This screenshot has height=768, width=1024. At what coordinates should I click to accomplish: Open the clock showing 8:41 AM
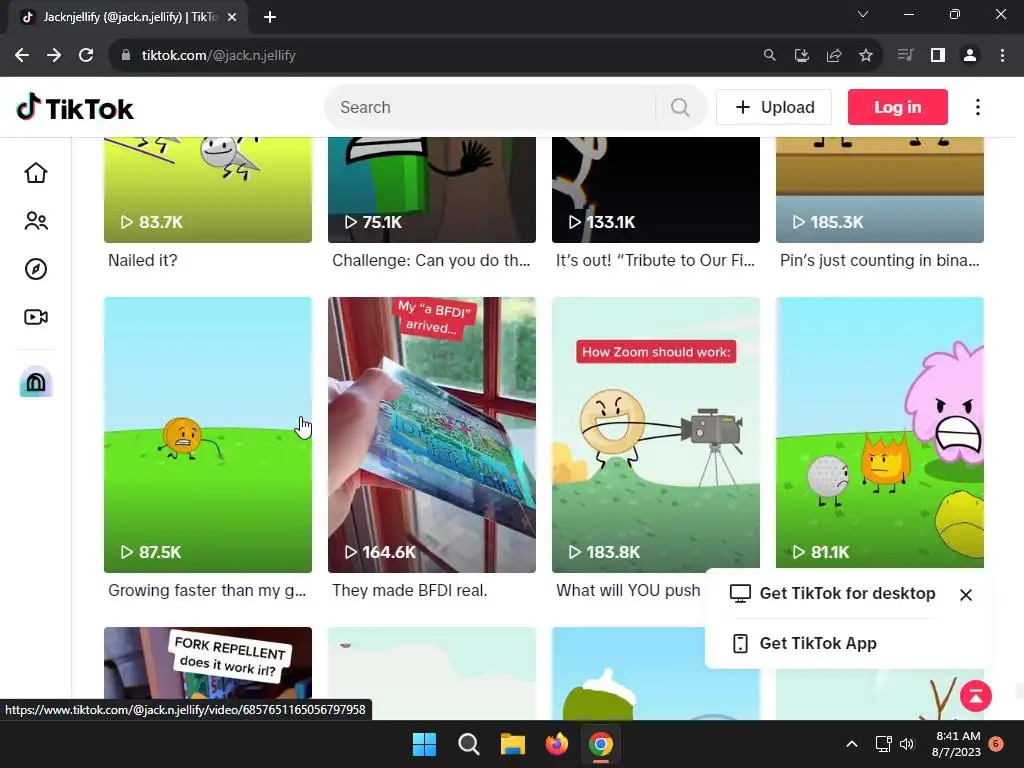[957, 744]
